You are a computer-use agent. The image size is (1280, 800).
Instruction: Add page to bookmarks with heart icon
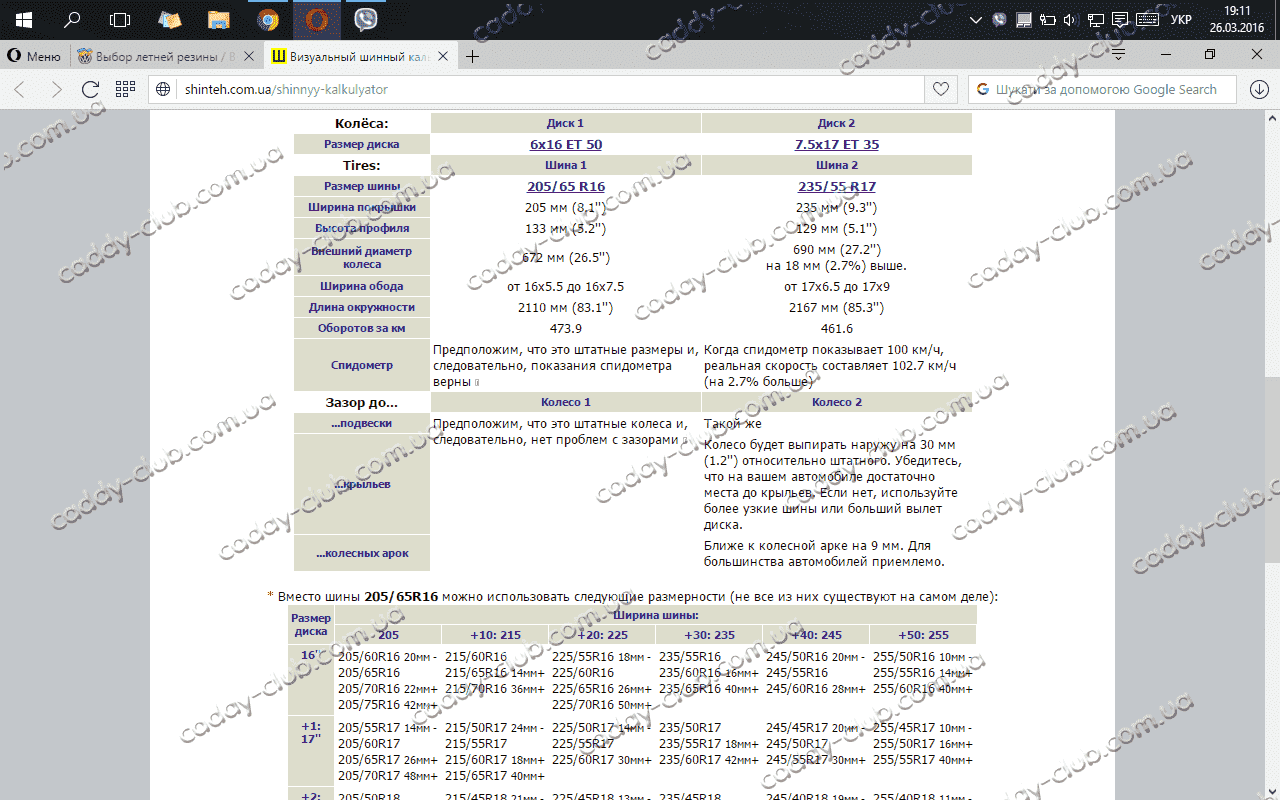(940, 89)
